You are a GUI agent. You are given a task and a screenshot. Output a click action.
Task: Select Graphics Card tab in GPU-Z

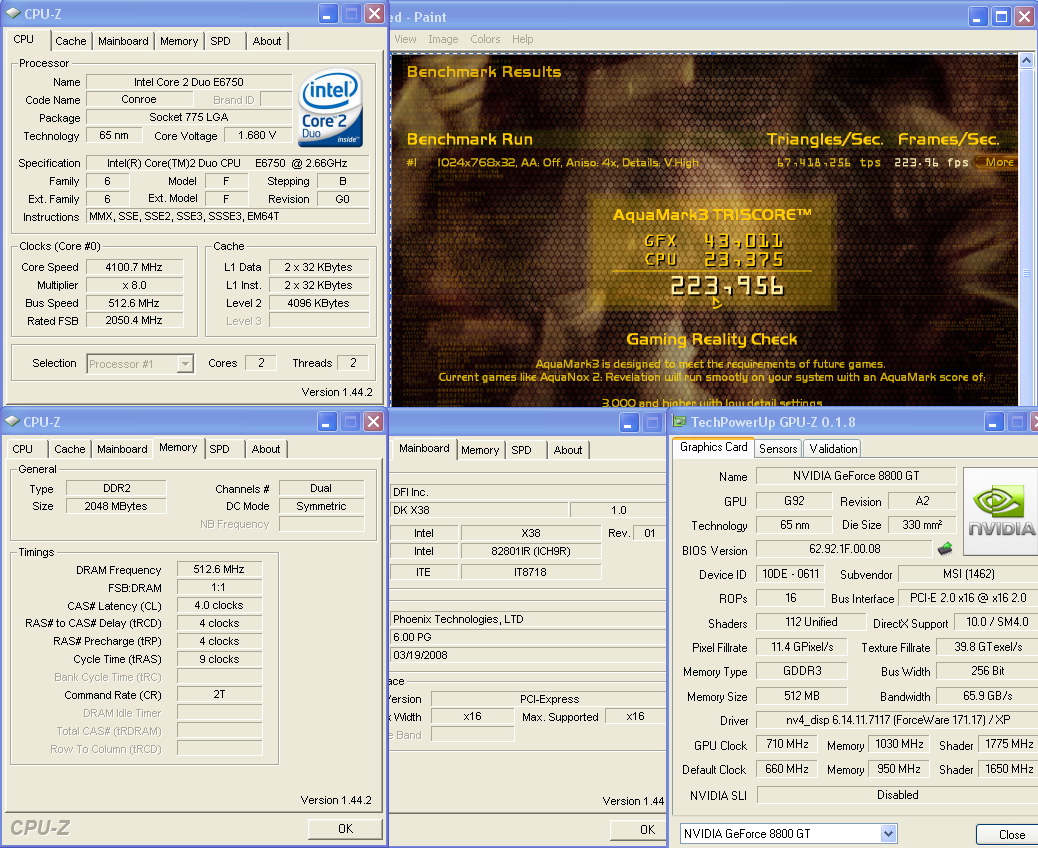pos(713,448)
